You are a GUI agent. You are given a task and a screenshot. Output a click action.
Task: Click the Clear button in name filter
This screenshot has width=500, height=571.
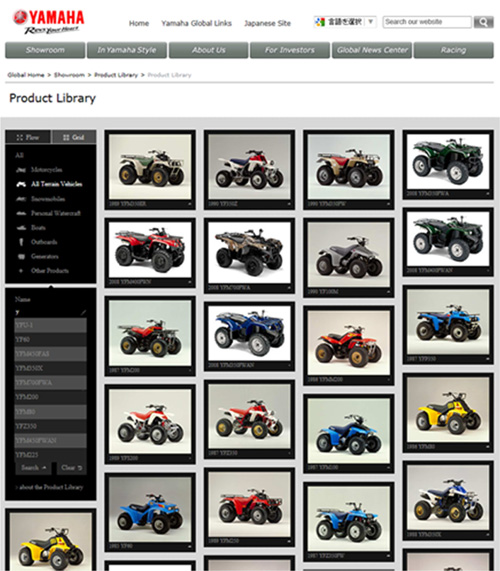[71, 468]
